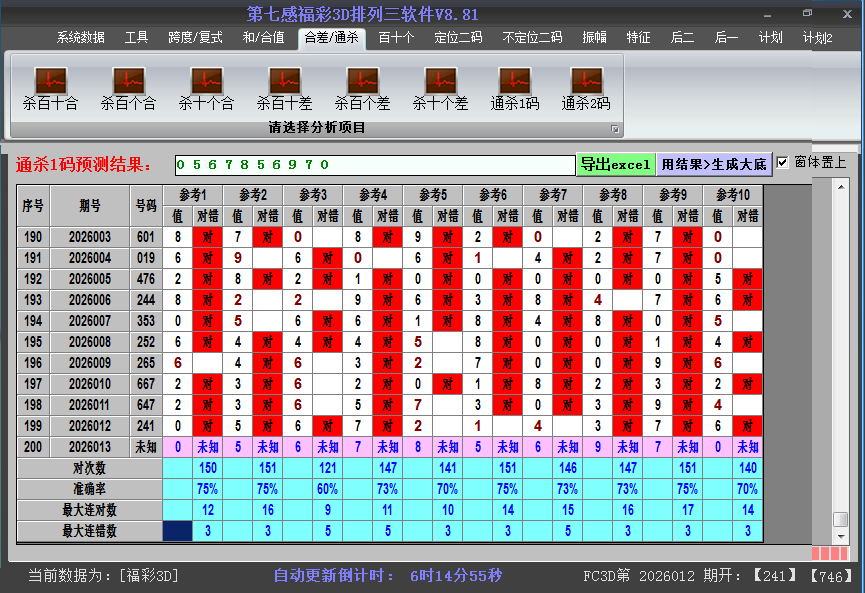The width and height of the screenshot is (865, 593).
Task: Go to the 定位二码 tab
Action: tap(458, 38)
